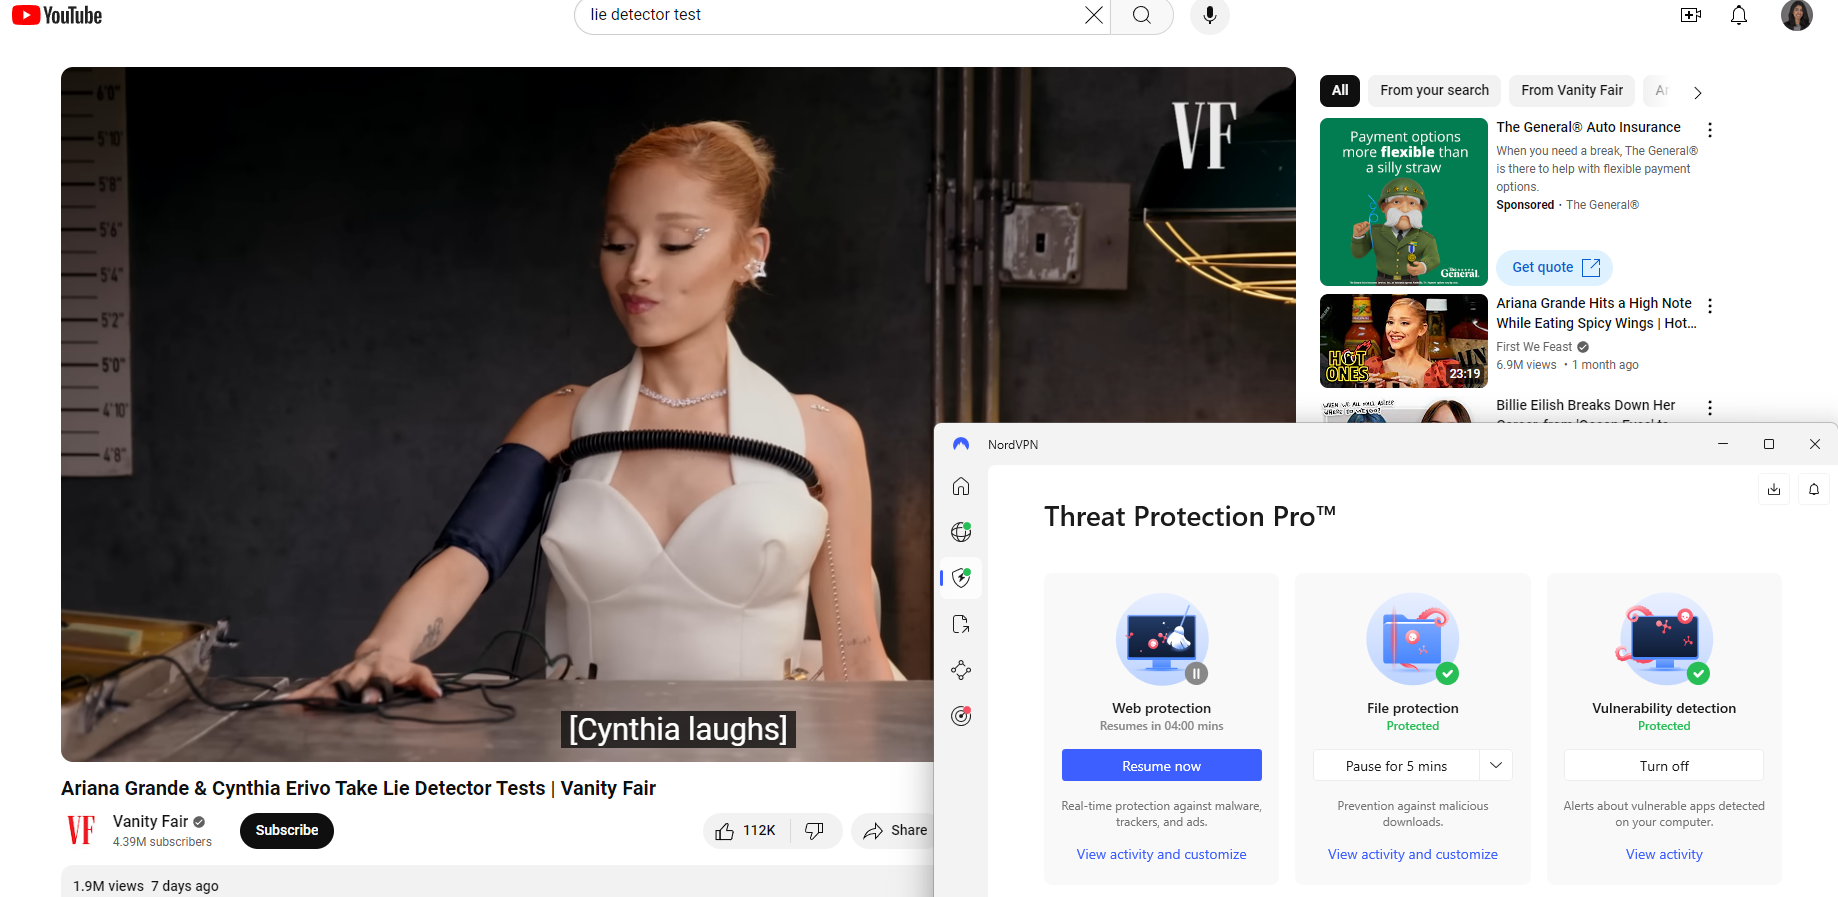Open the Create video icon

click(x=1691, y=15)
